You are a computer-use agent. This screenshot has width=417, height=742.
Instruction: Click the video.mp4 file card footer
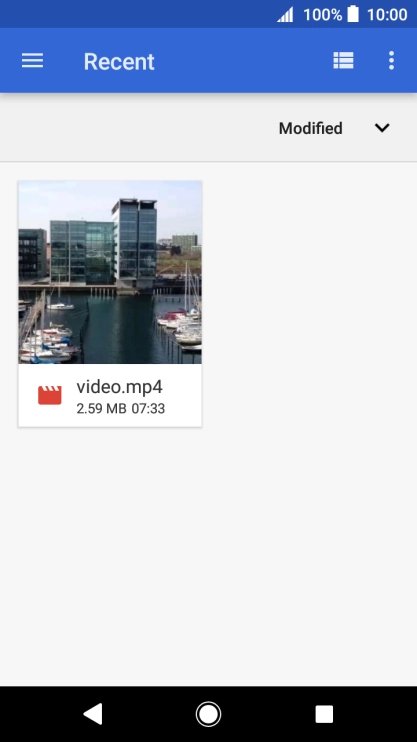110,395
